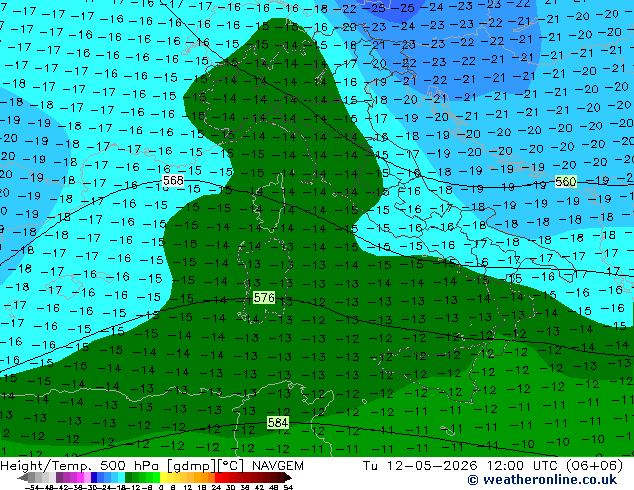Viewport: 634px width, 490px height.
Task: Click the bright red swatch in the color scale
Action: [x=218, y=478]
